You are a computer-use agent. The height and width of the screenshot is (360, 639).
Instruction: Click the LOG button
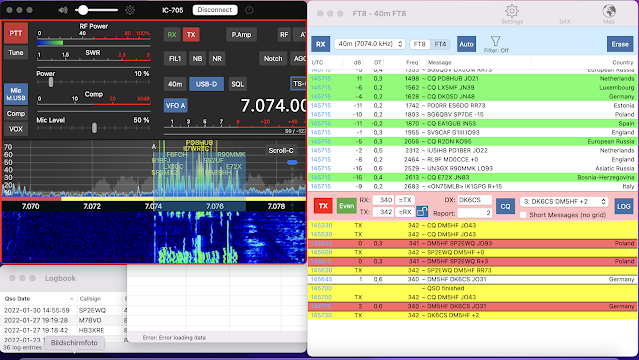[624, 206]
